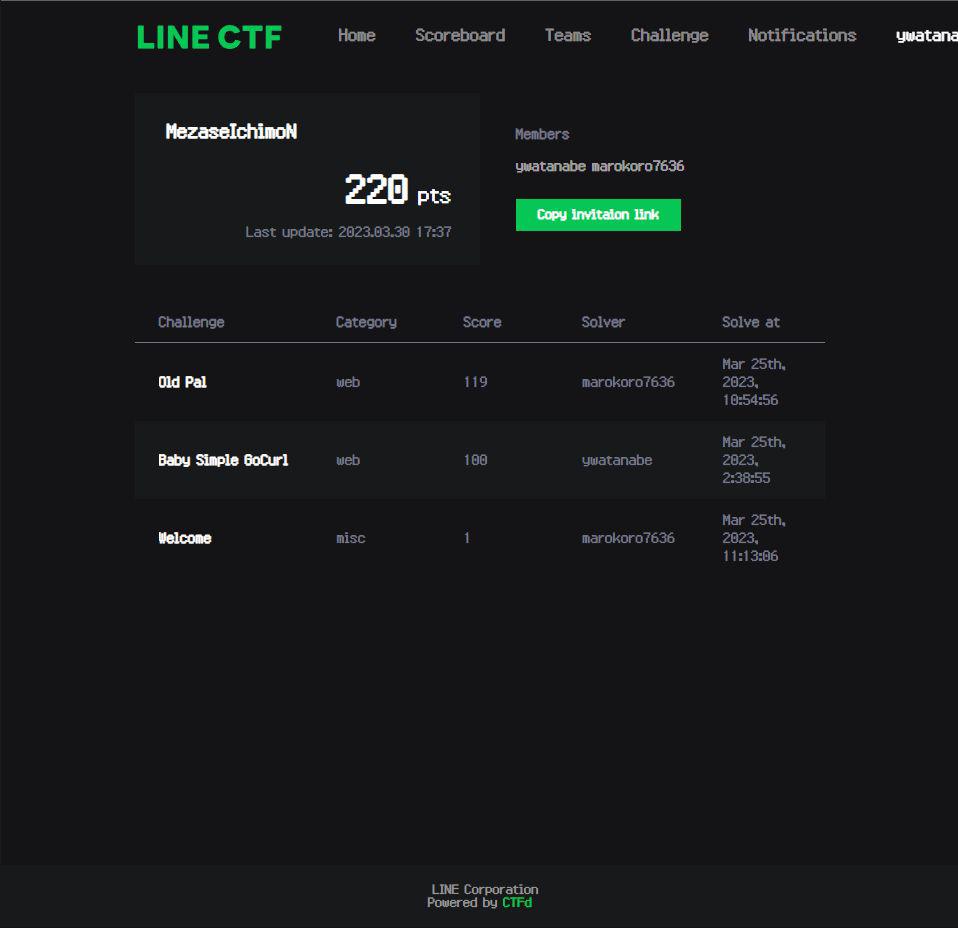The image size is (958, 928).
Task: Open the Baby Simple GoCurl challenge
Action: click(223, 460)
